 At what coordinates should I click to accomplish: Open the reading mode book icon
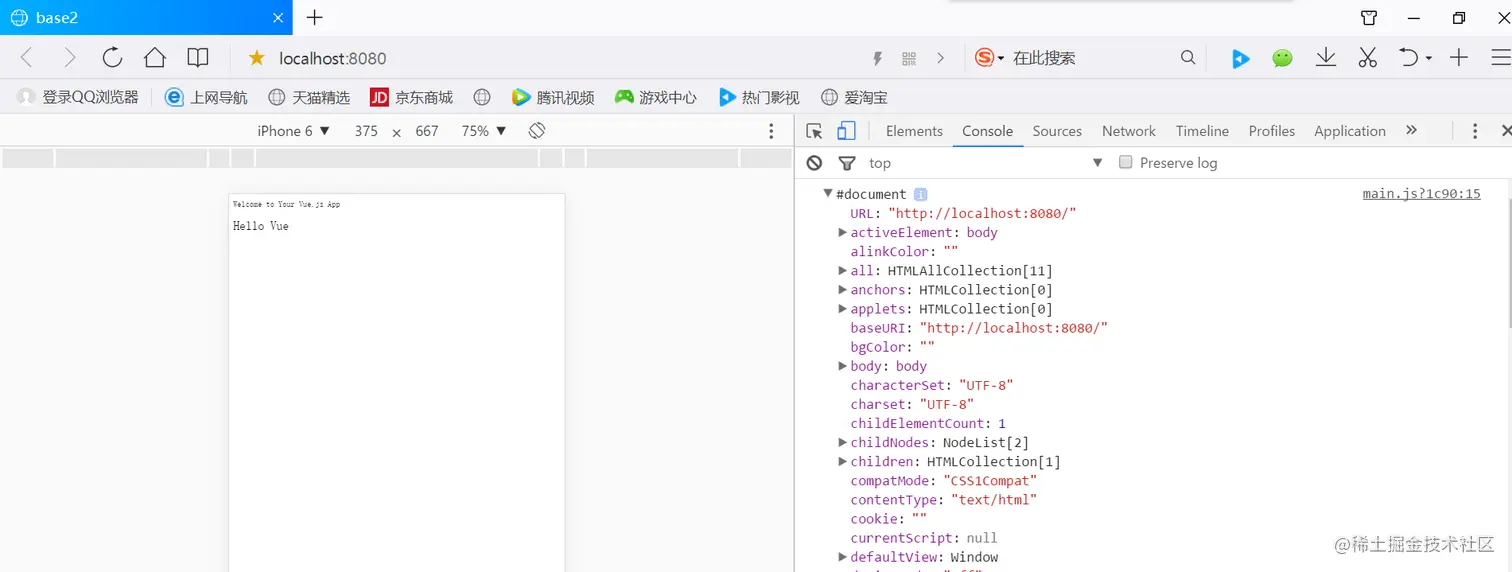(x=198, y=58)
